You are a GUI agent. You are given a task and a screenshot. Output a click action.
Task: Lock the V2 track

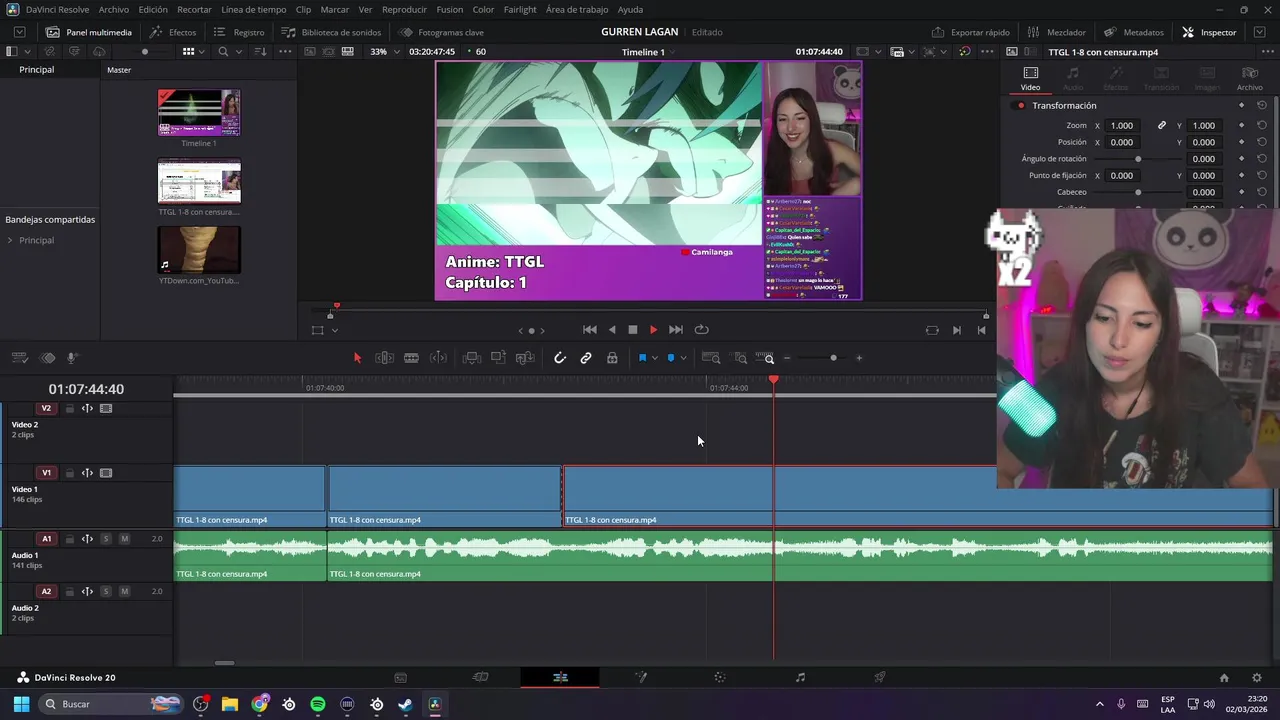pyautogui.click(x=69, y=408)
